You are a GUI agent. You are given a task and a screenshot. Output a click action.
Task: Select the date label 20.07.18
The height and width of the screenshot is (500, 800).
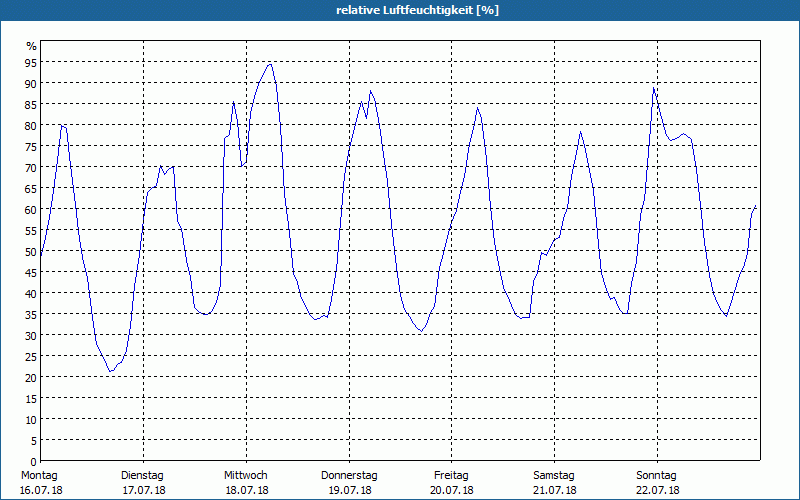451,490
